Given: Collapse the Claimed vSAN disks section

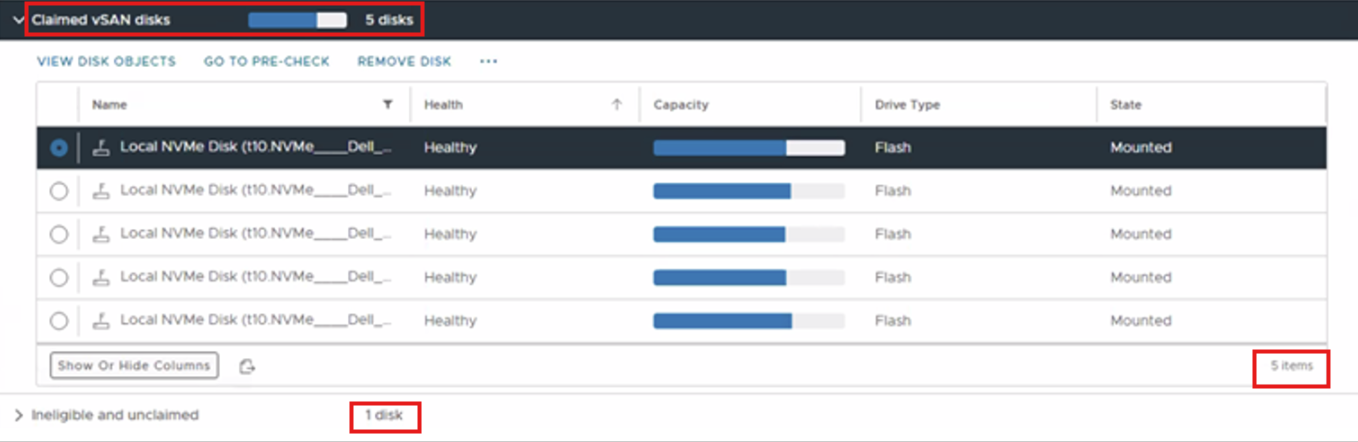Looking at the screenshot, I should click(x=17, y=20).
